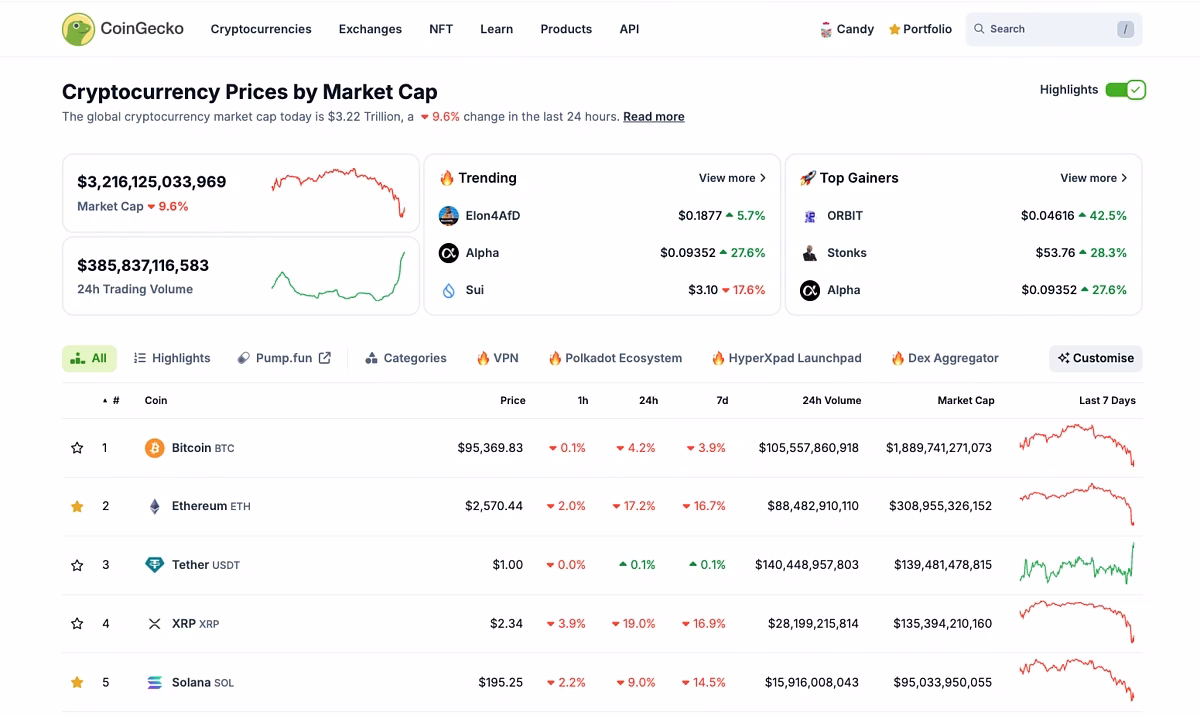Expand Trending with View more

tap(732, 178)
